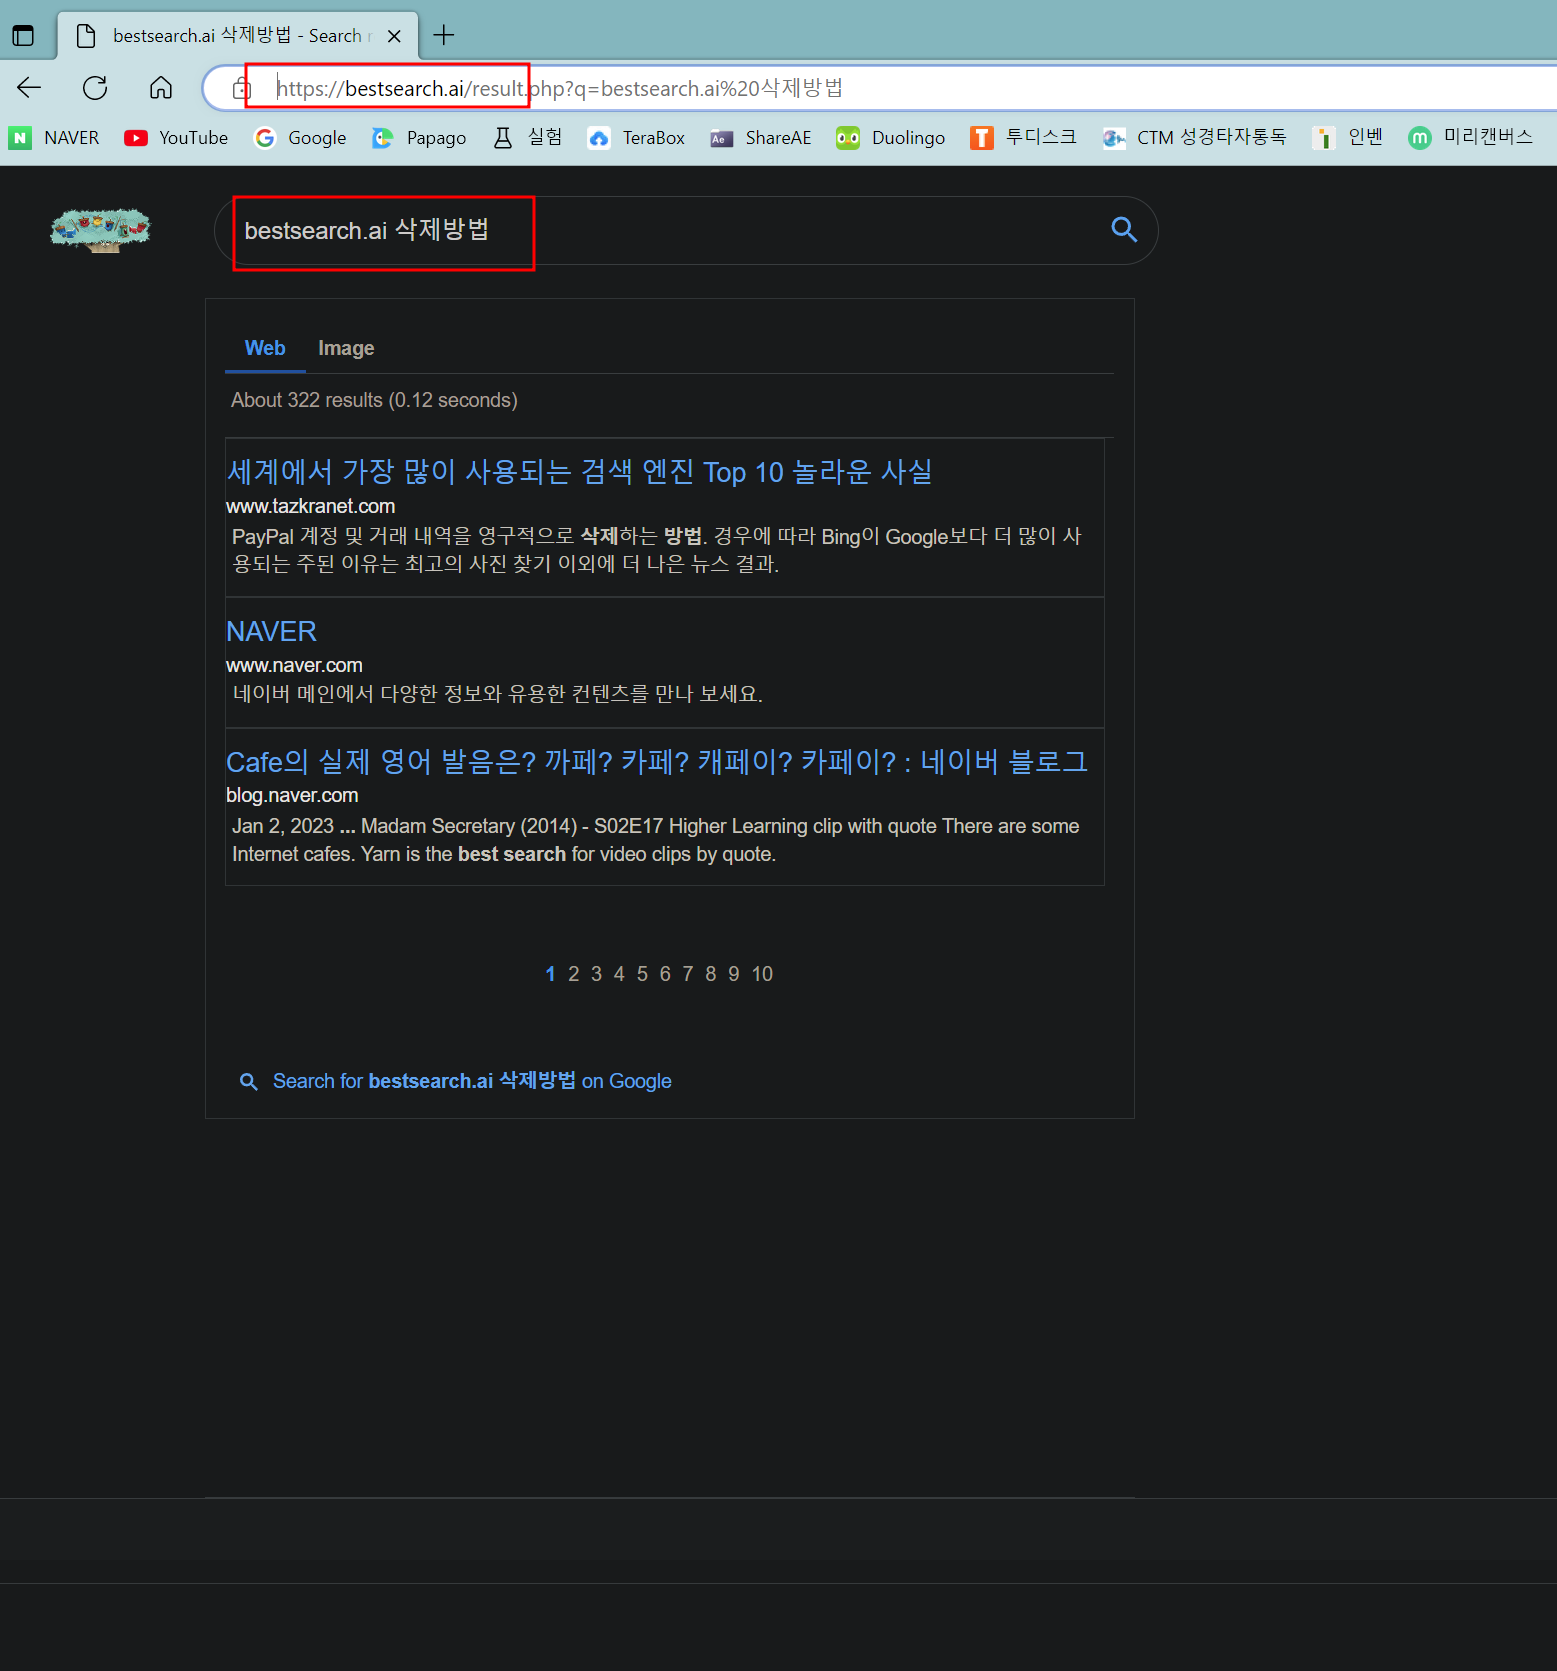Screen dimensions: 1557x1671
Task: Open the NAVER search result title
Action: [x=271, y=631]
